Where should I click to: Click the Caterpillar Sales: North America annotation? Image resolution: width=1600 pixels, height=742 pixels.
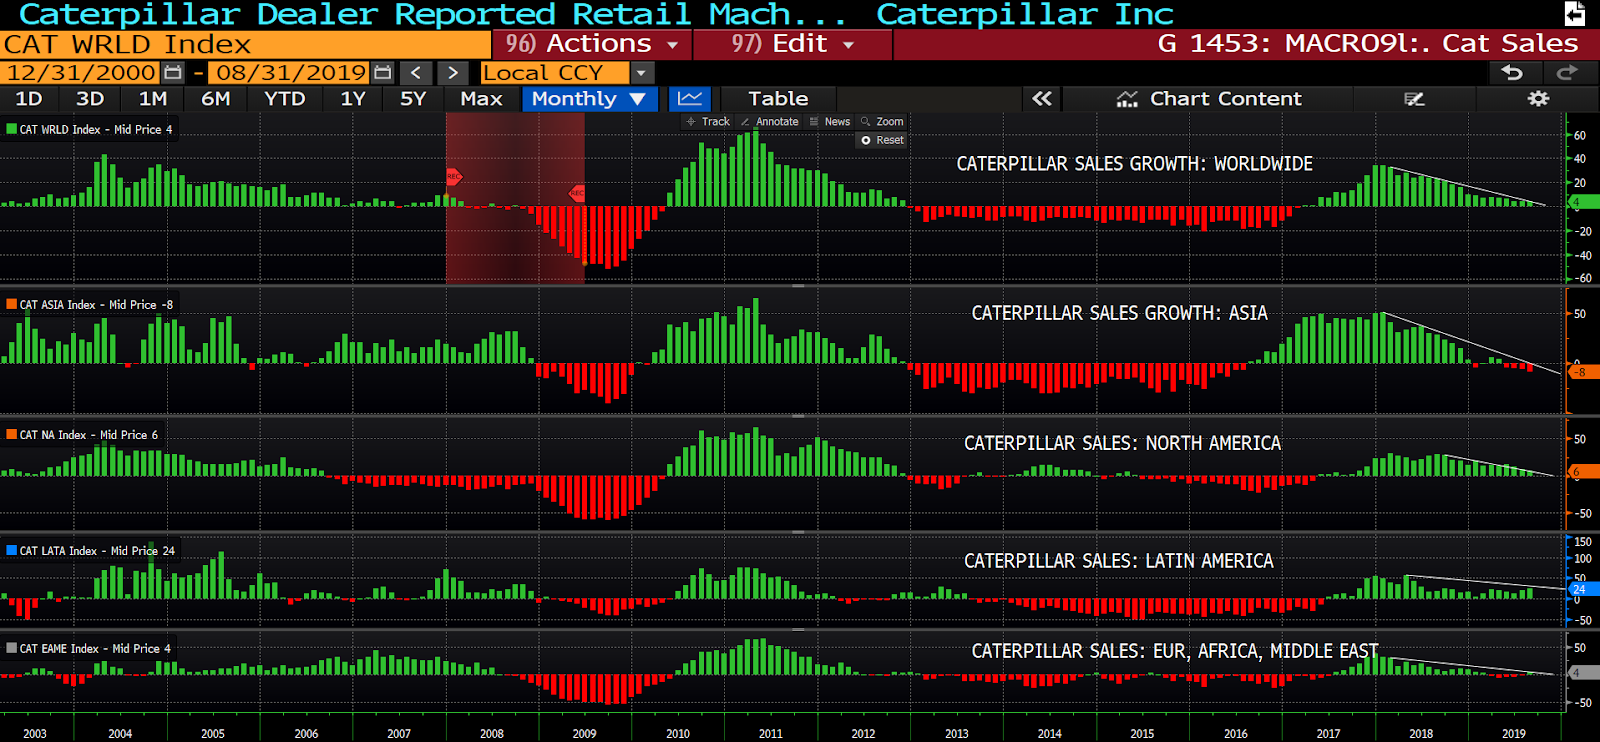pyautogui.click(x=1122, y=443)
